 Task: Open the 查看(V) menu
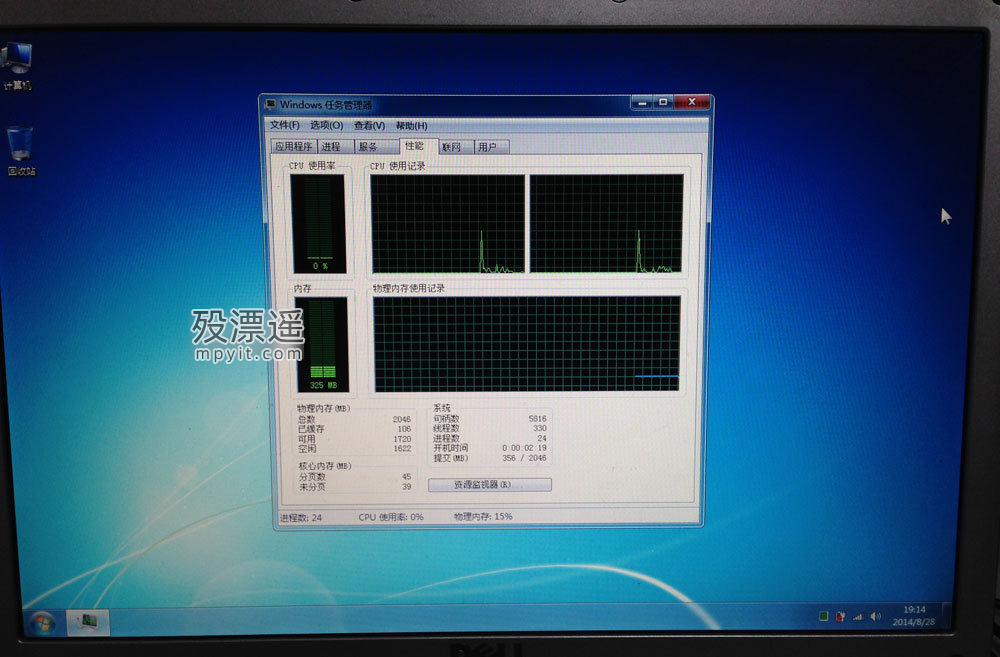click(369, 126)
